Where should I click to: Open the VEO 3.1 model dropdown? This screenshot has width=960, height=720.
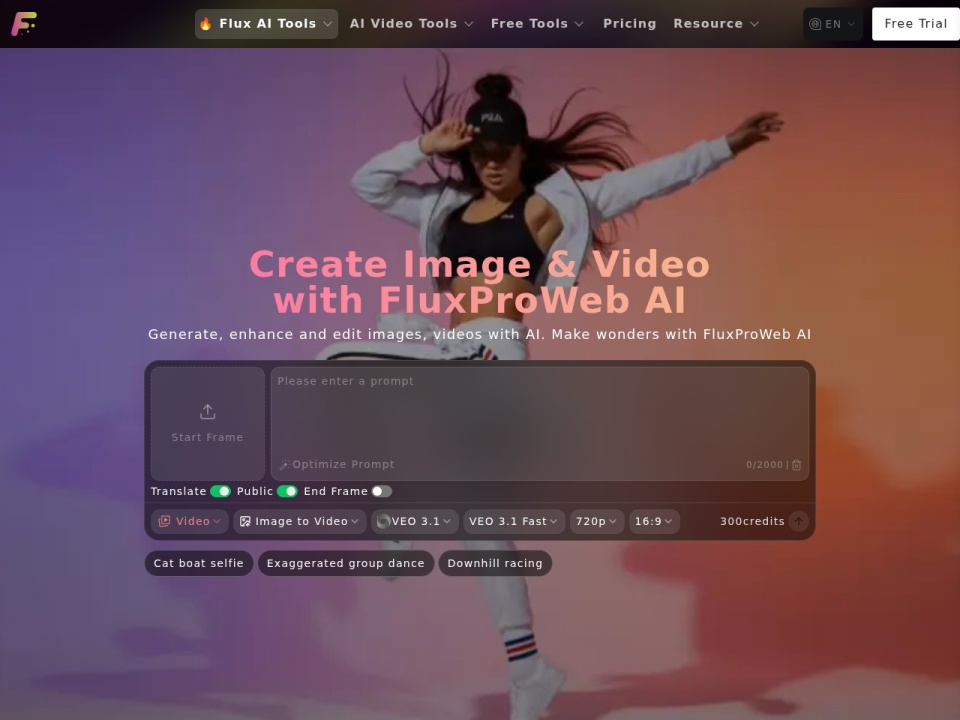coord(414,521)
